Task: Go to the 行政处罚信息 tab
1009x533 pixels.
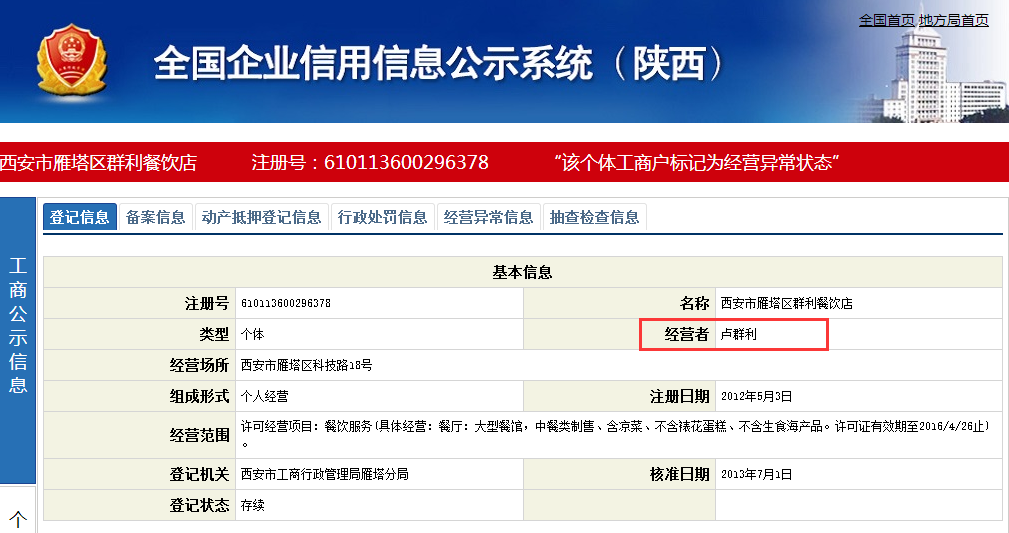Action: click(x=383, y=217)
